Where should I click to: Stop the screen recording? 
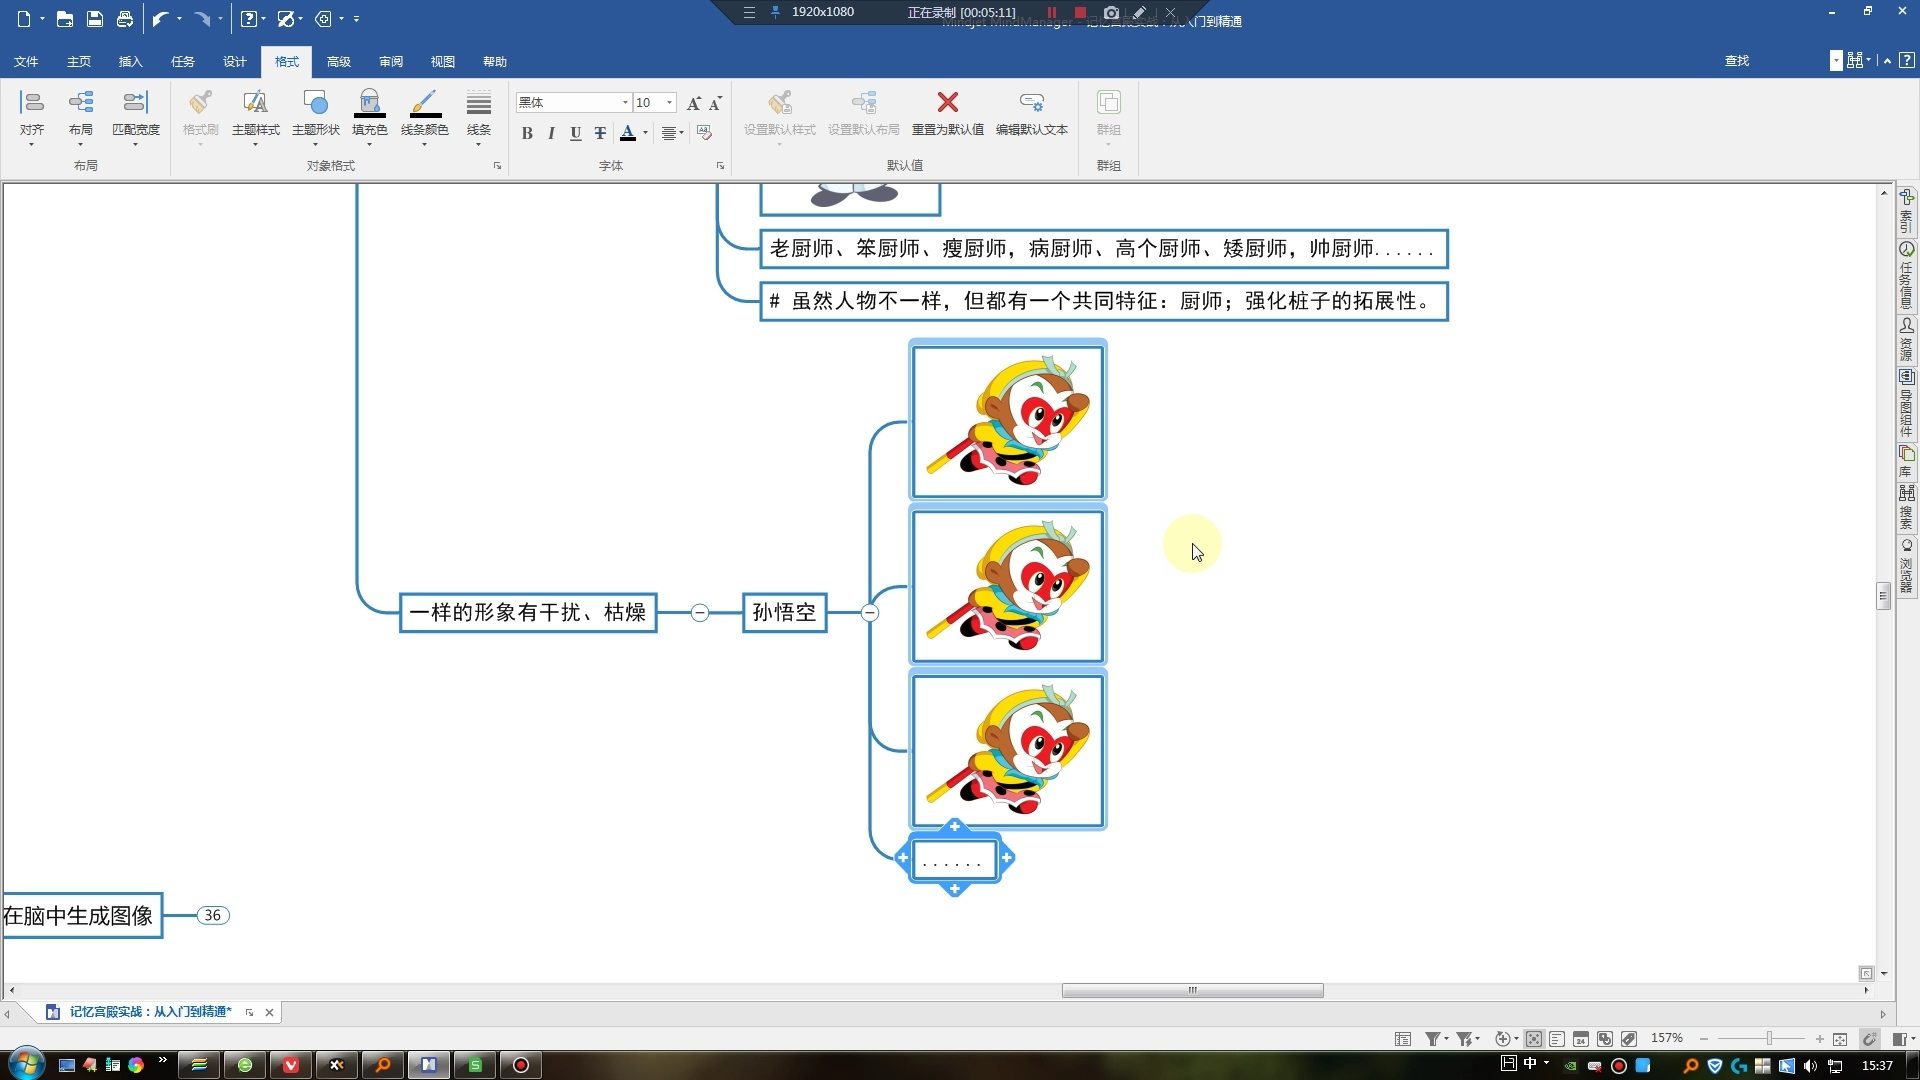pyautogui.click(x=1080, y=12)
